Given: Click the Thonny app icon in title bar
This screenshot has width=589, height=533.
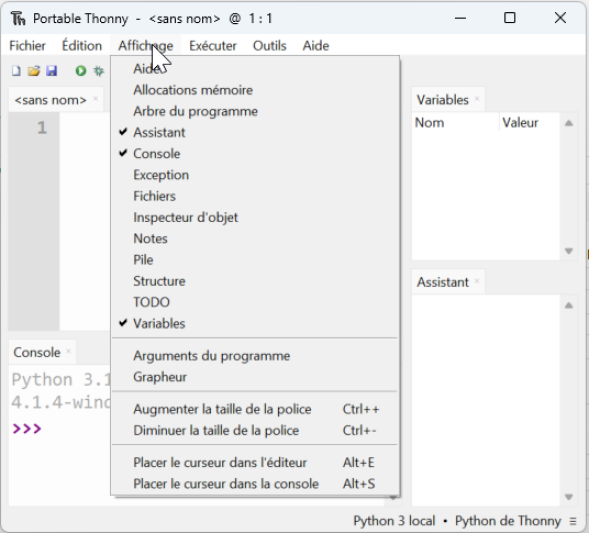Looking at the screenshot, I should (x=18, y=18).
